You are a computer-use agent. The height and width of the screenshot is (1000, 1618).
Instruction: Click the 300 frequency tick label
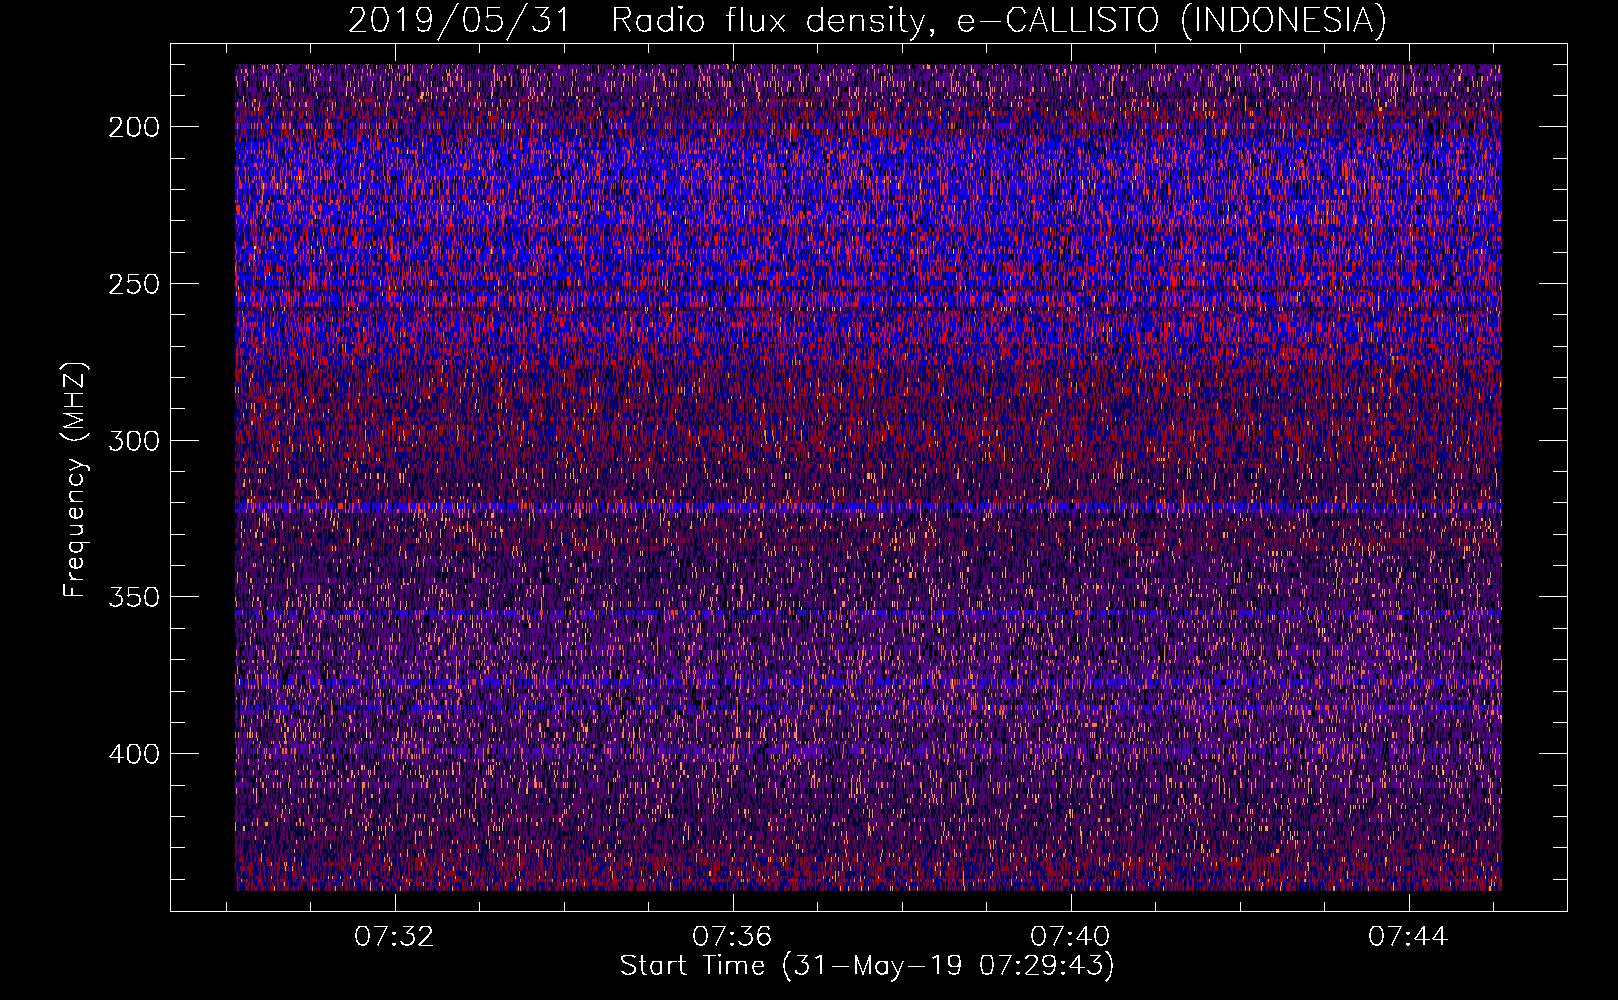134,441
